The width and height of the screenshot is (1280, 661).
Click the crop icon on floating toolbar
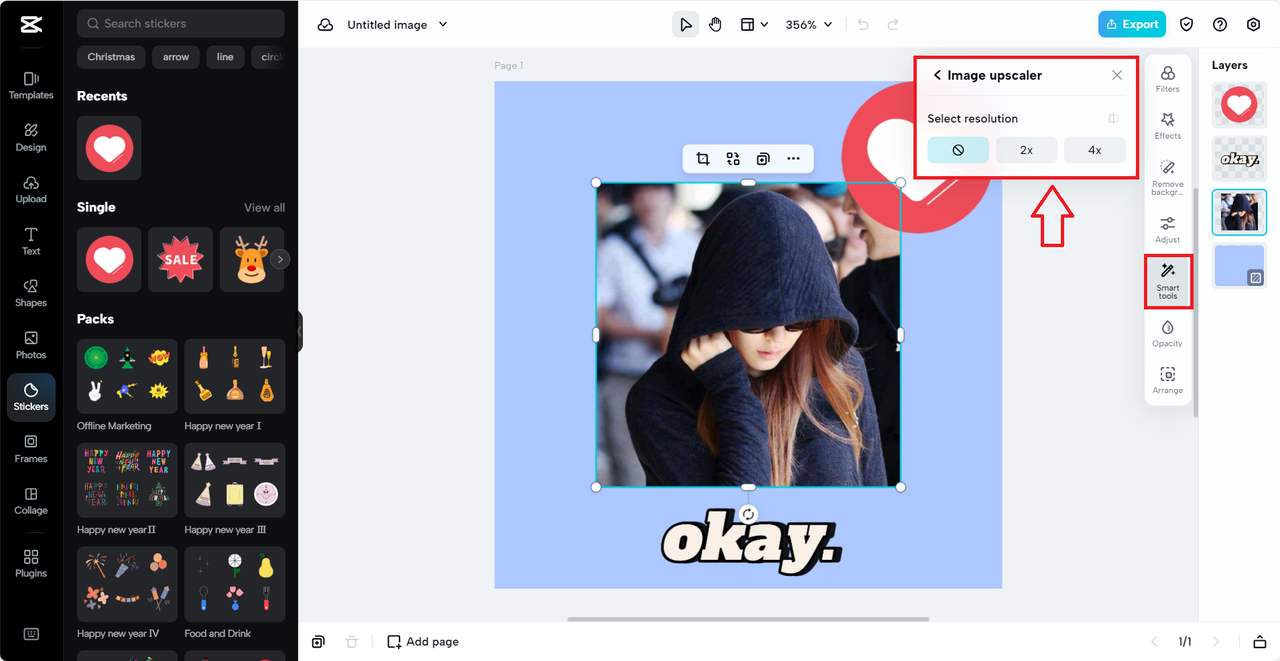(703, 159)
